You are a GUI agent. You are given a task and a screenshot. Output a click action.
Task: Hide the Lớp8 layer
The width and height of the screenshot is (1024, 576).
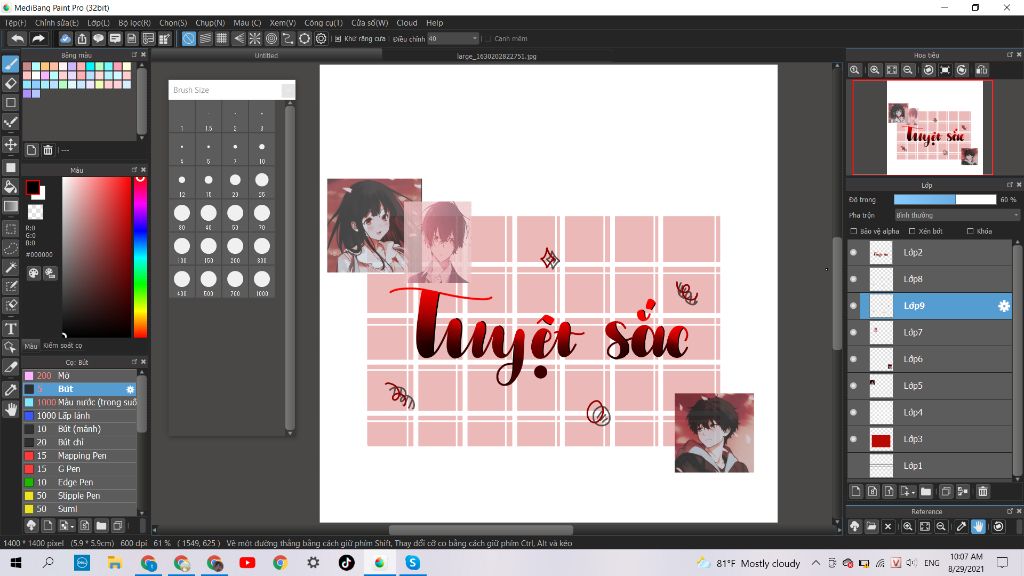(854, 280)
